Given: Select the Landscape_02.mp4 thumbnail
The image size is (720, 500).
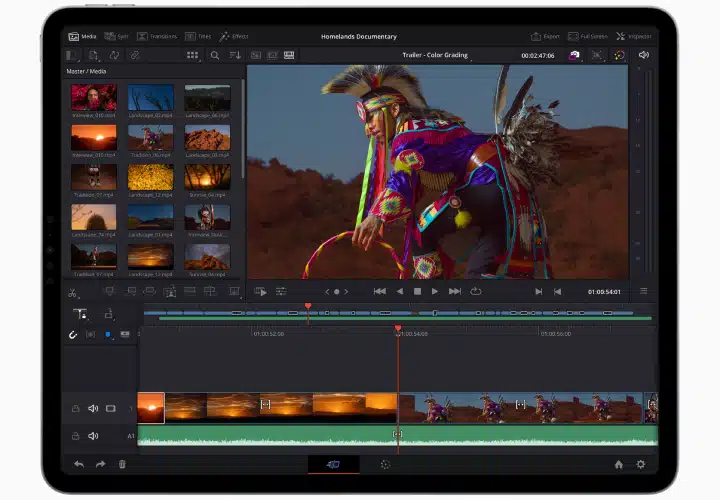Looking at the screenshot, I should pyautogui.click(x=151, y=97).
